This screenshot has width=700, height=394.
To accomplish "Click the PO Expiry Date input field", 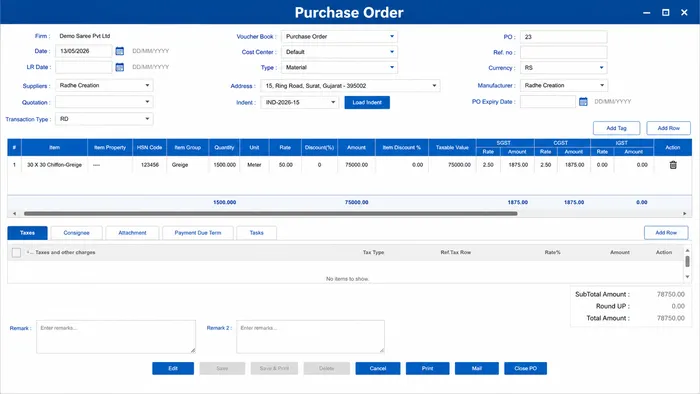I will (x=548, y=102).
